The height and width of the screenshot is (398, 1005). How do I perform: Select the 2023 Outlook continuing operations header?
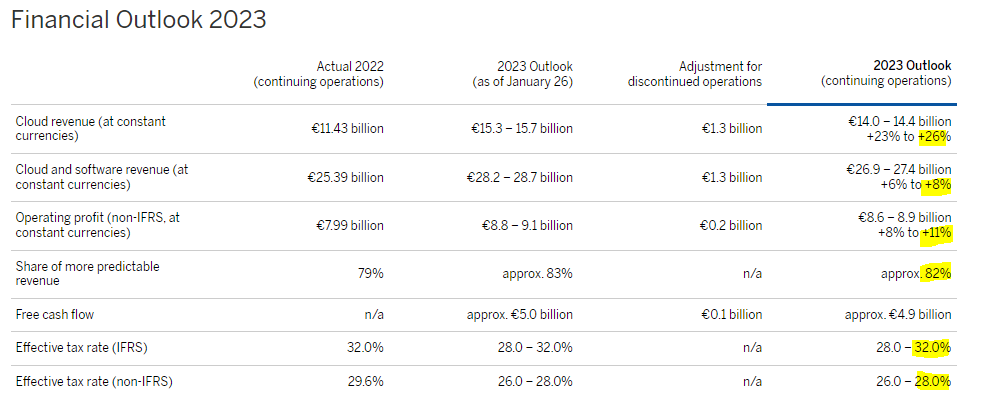(886, 73)
